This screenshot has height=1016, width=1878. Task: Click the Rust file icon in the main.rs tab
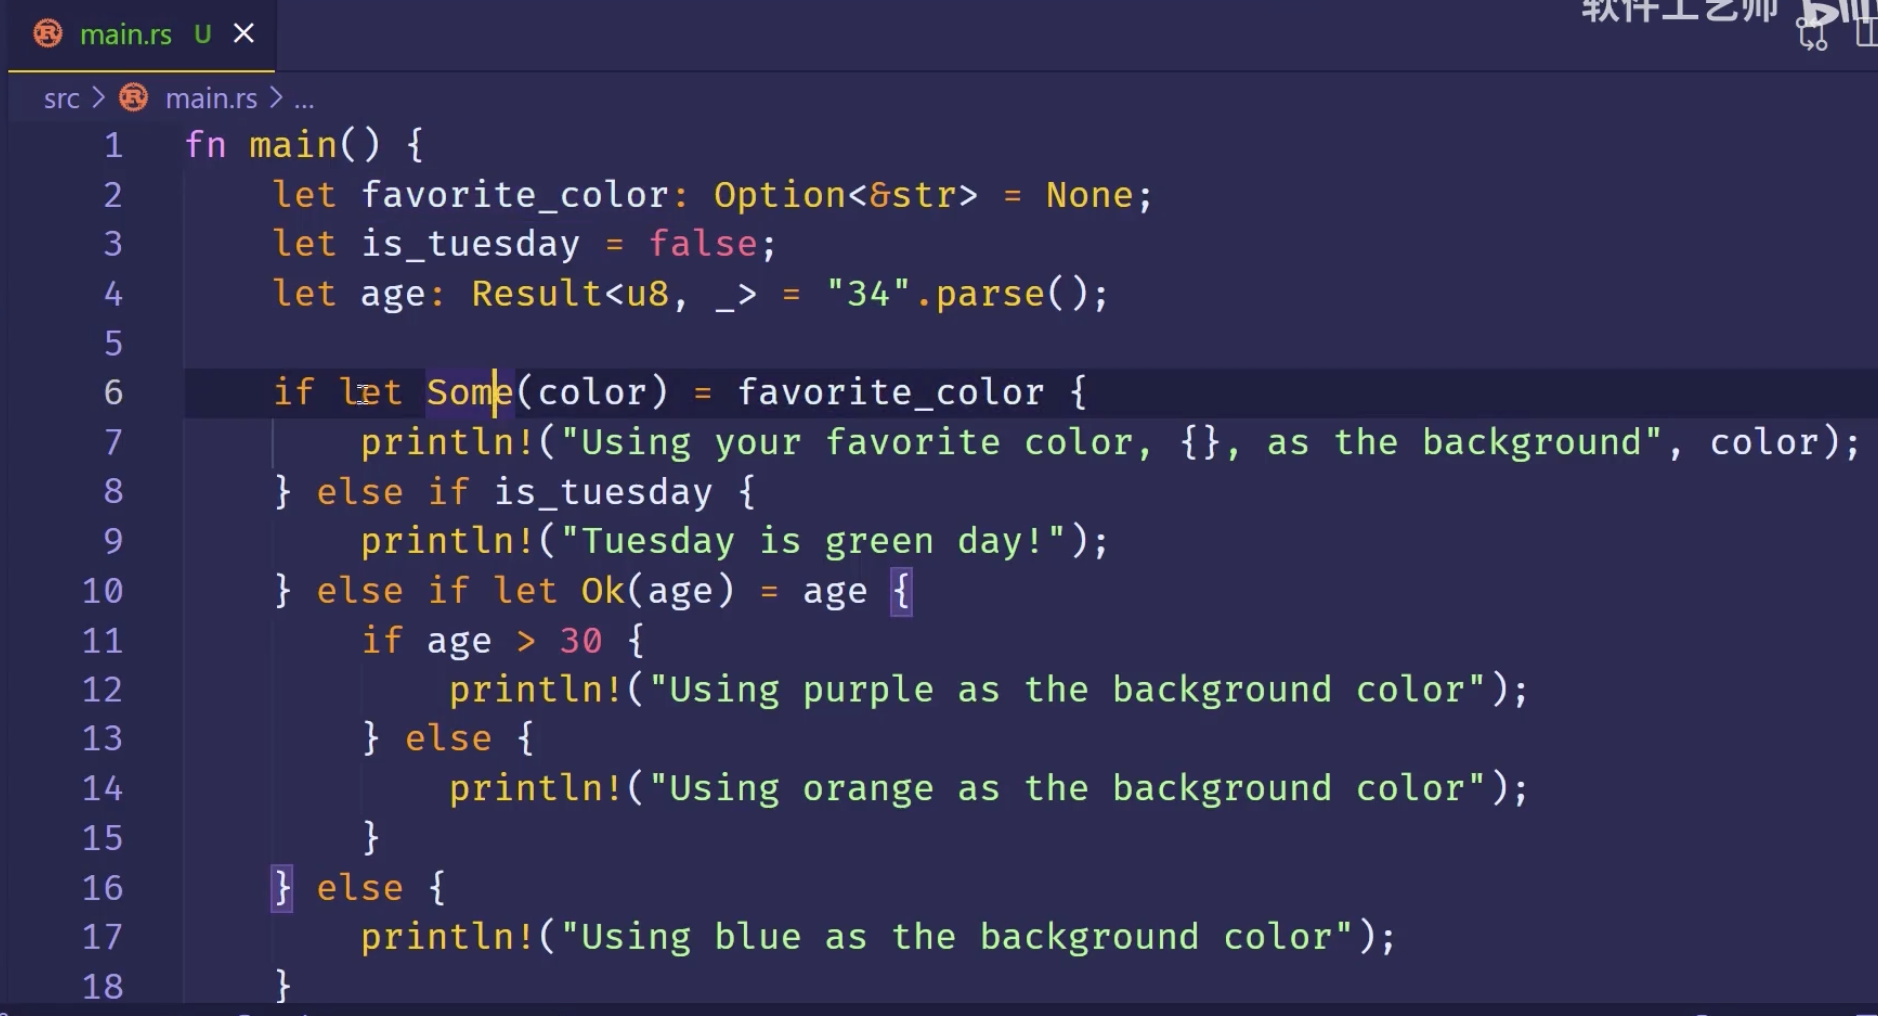click(48, 34)
